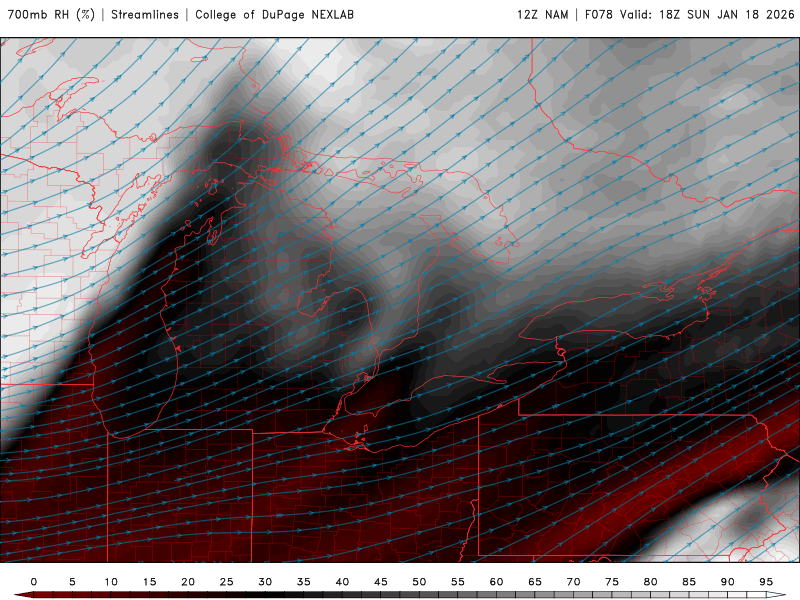Viewport: 800px width, 600px height.
Task: Click the '60' value on the color scale
Action: click(x=496, y=582)
